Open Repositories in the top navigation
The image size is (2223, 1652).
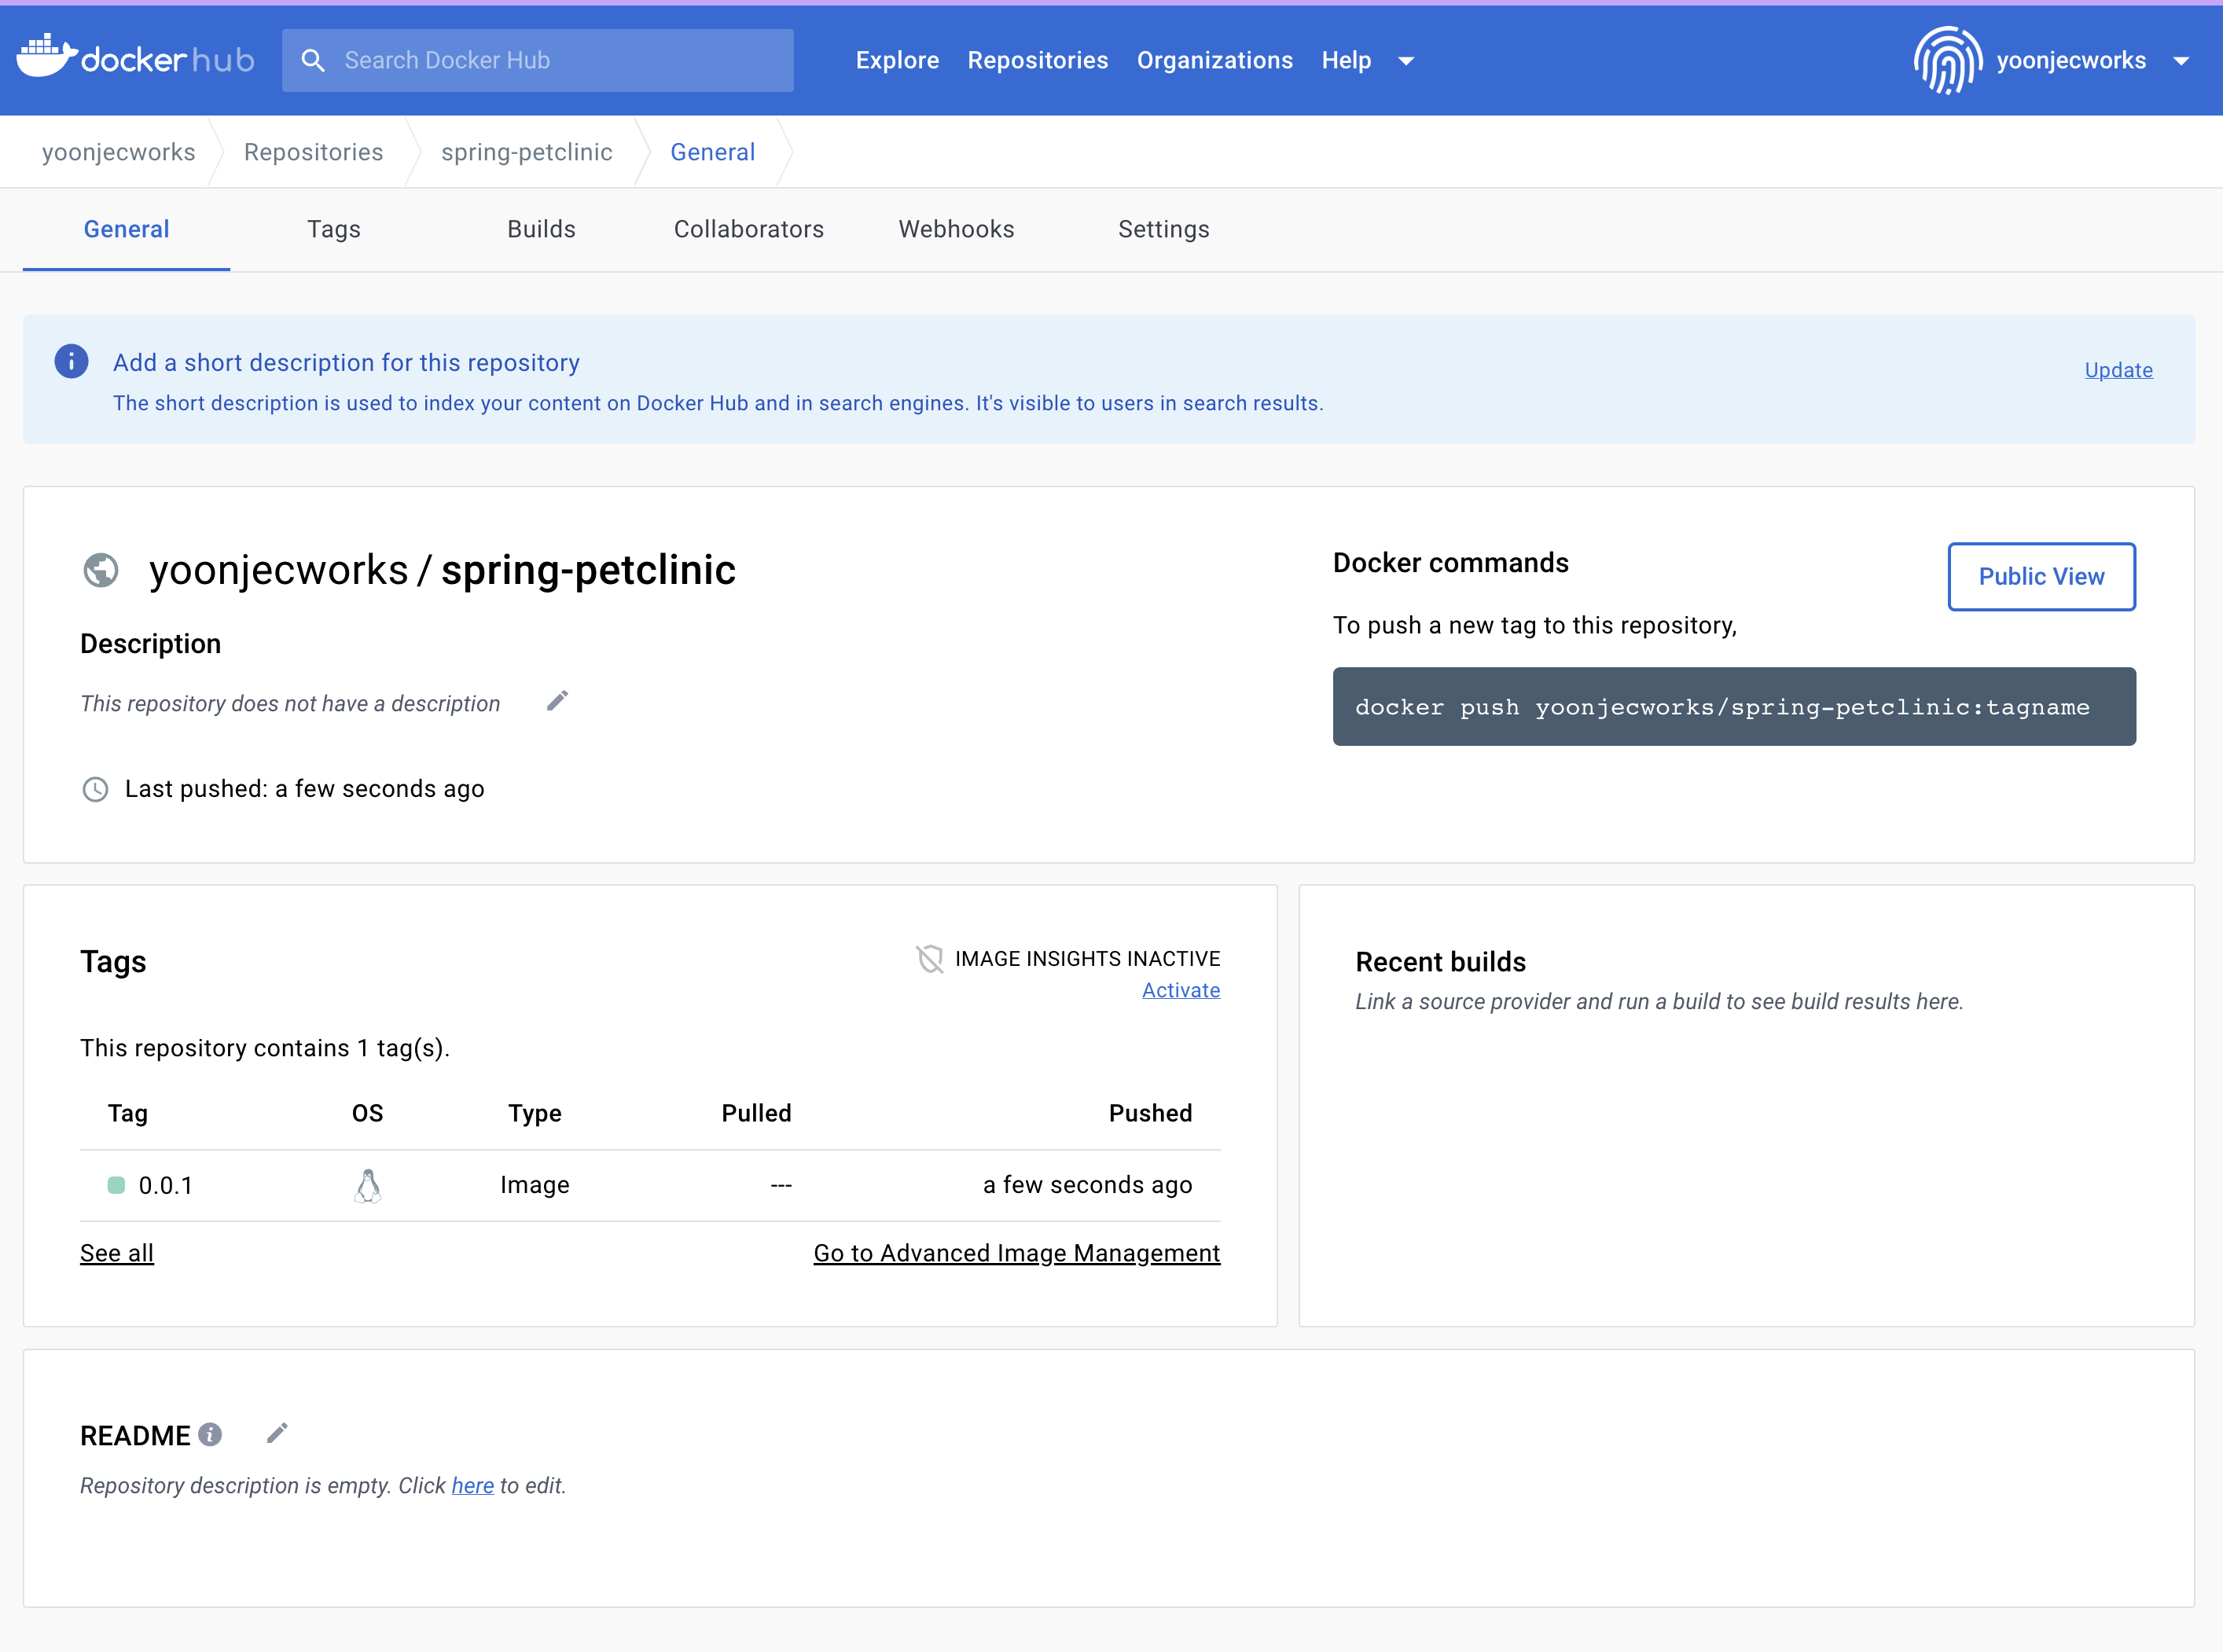[x=1037, y=61]
